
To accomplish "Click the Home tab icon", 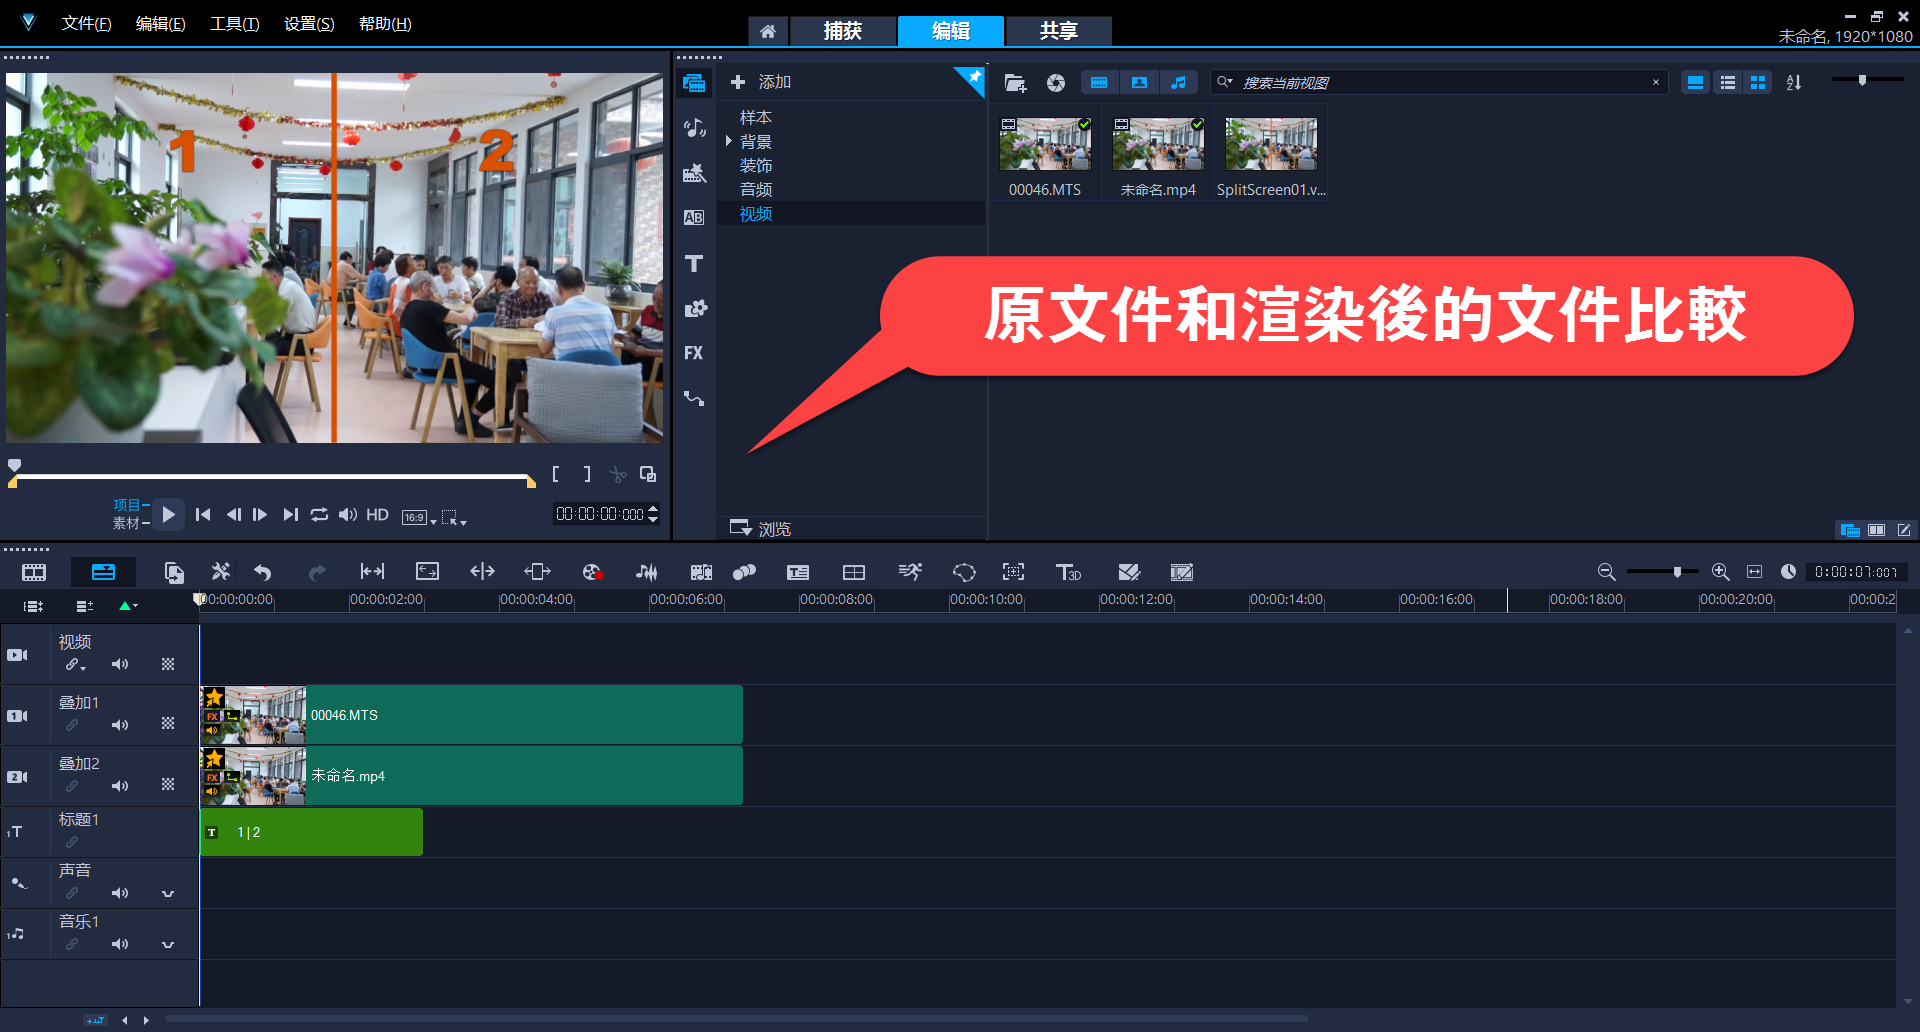I will click(x=768, y=31).
